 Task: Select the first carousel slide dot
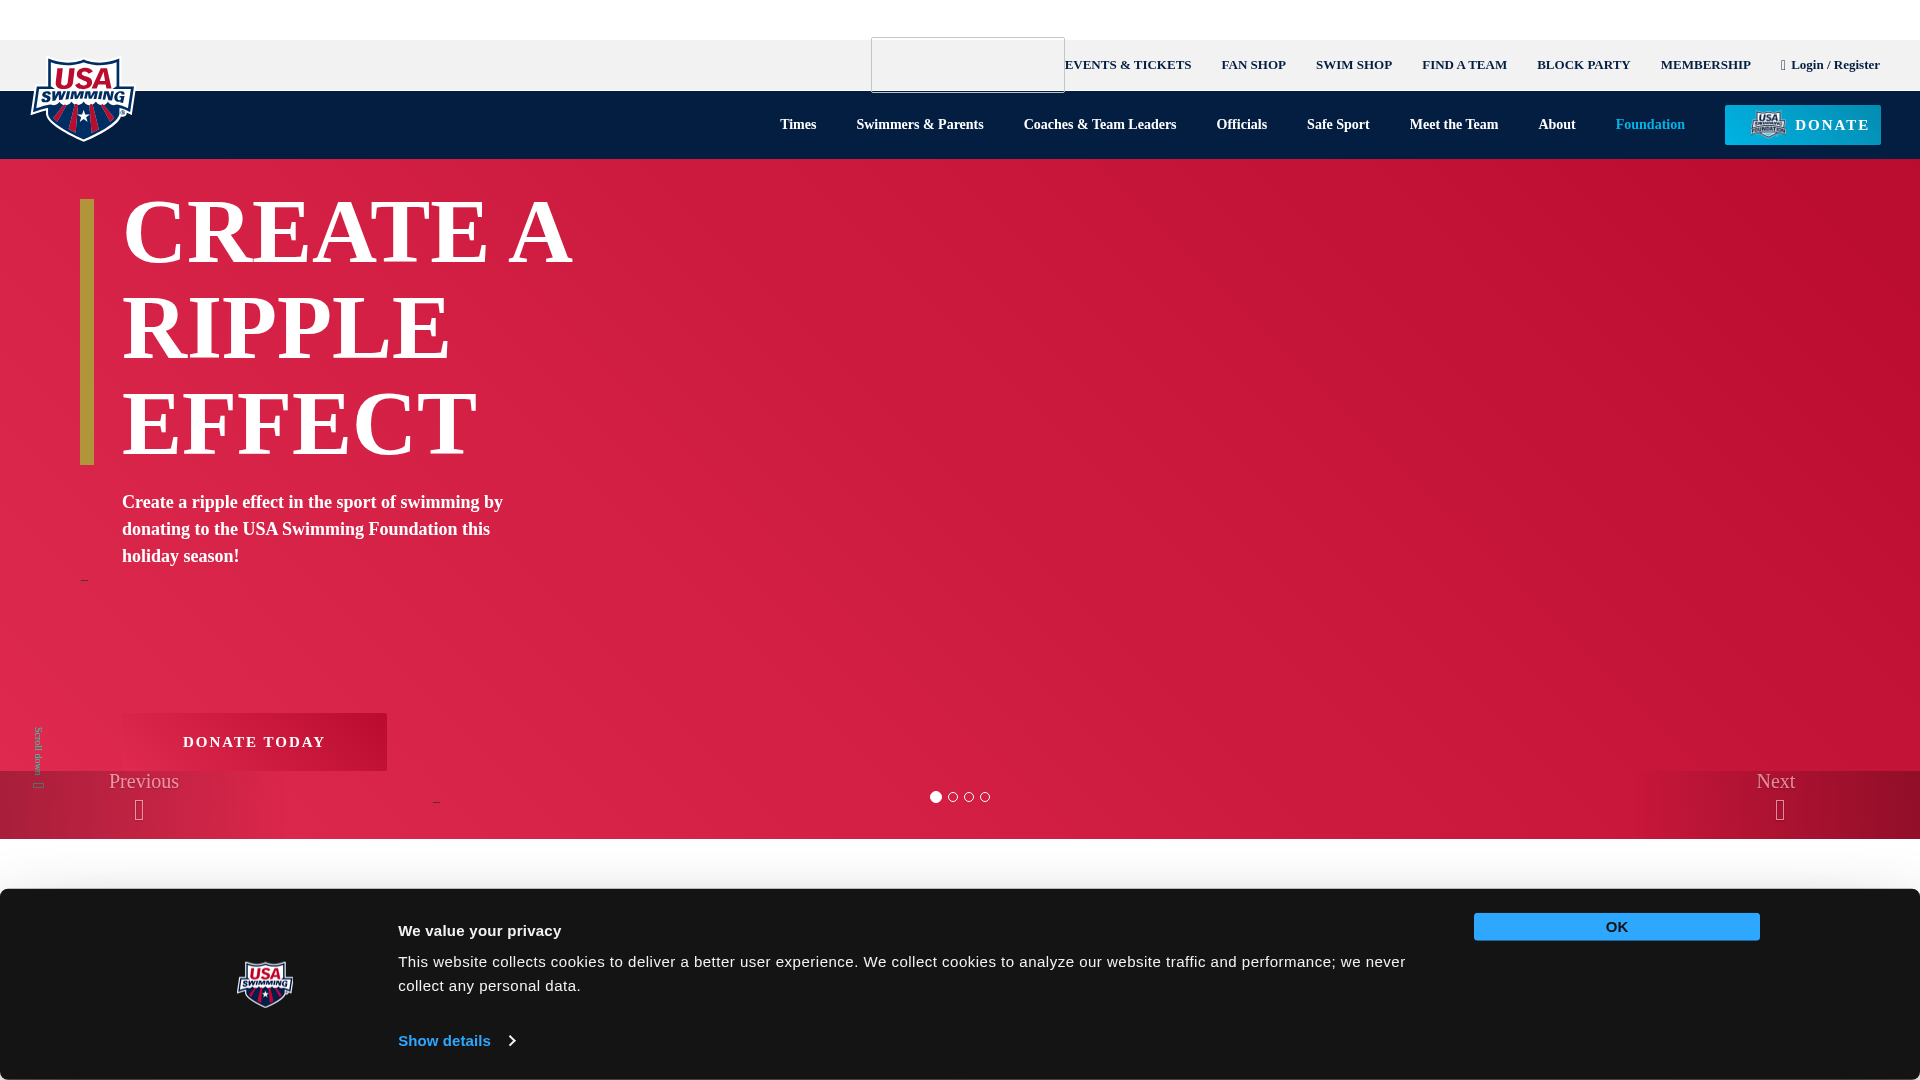tap(936, 797)
